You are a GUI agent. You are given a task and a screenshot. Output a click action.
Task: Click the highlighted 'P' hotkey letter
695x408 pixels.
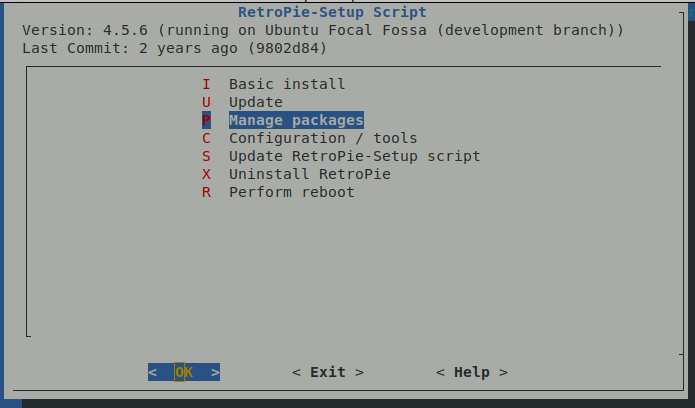click(x=206, y=120)
